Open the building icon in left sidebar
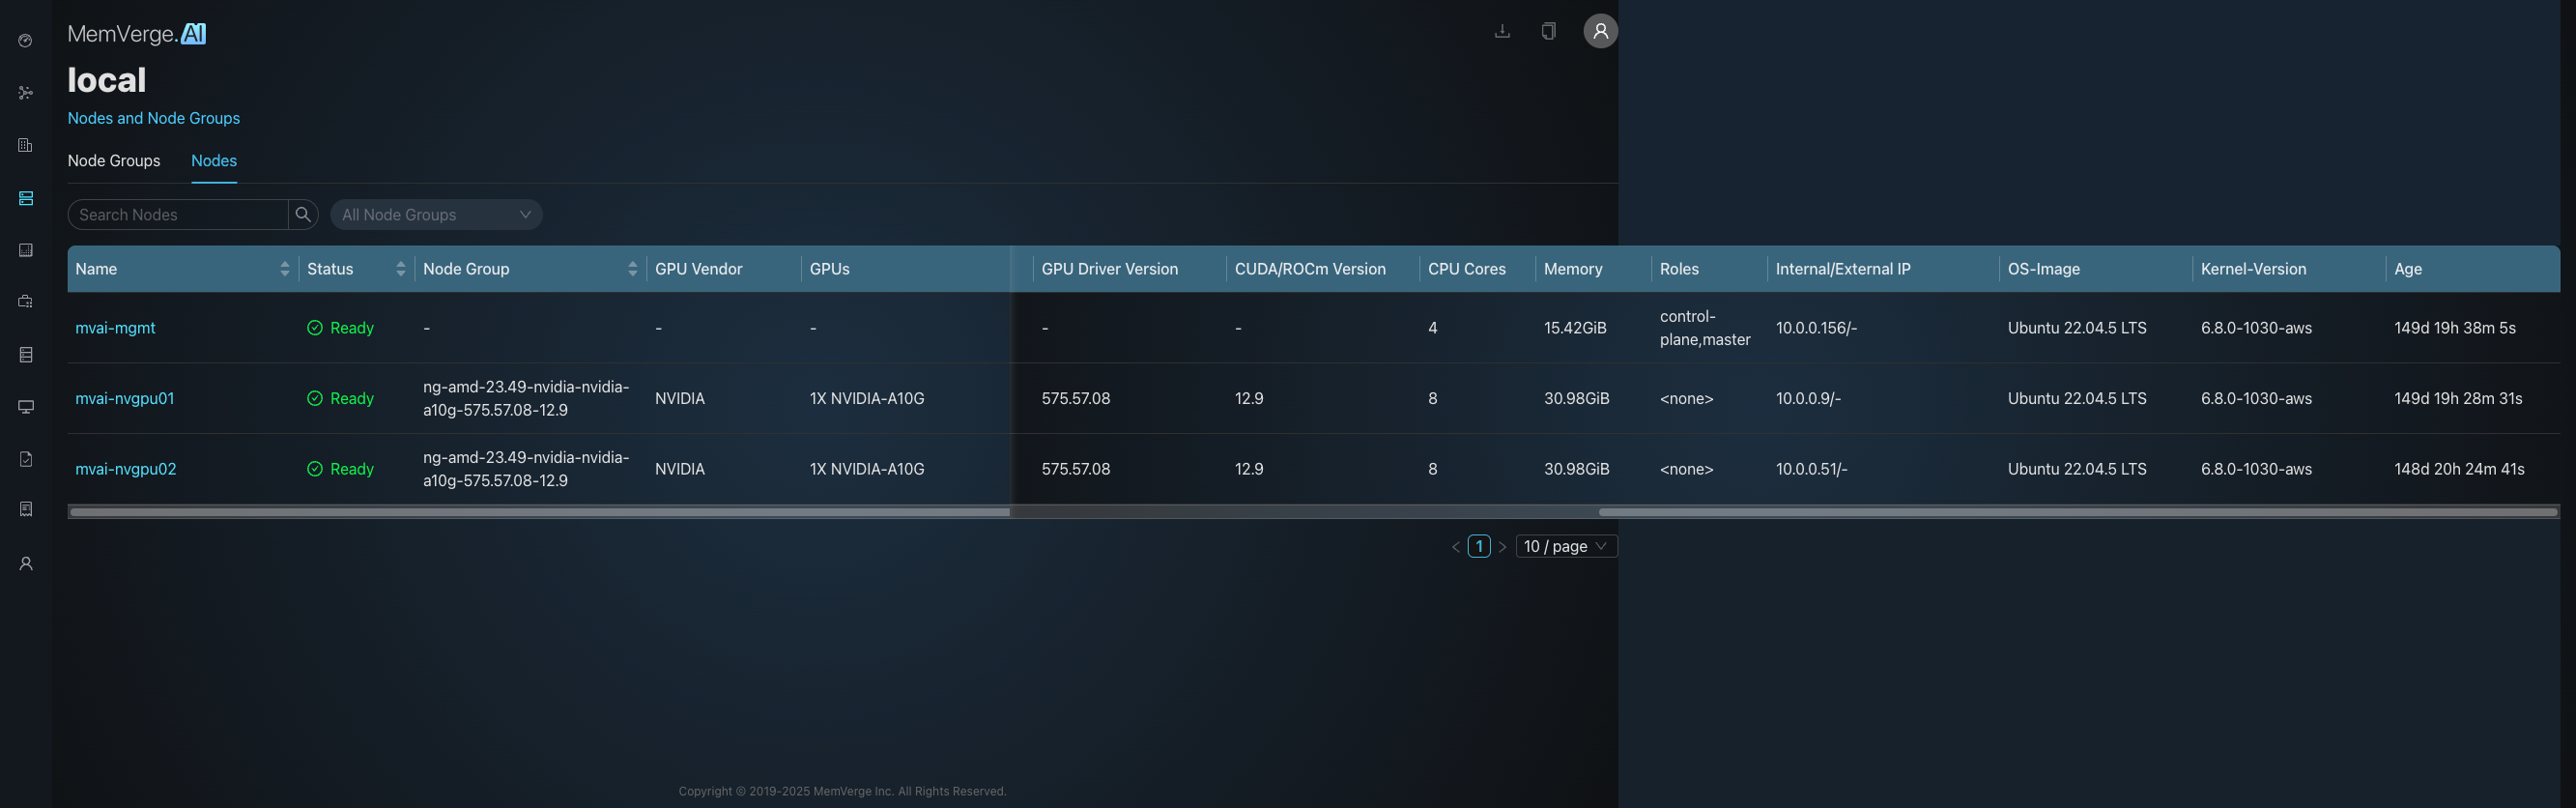The height and width of the screenshot is (808, 2576). pos(26,146)
